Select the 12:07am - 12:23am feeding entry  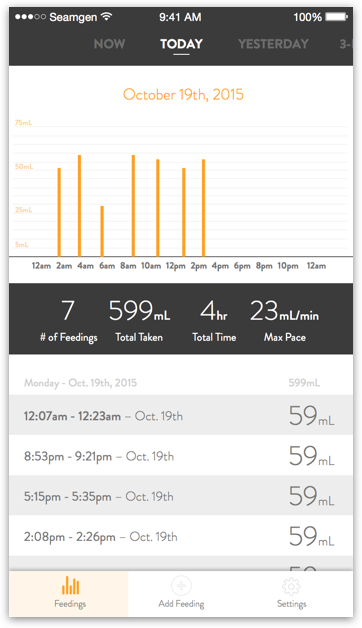tap(181, 415)
